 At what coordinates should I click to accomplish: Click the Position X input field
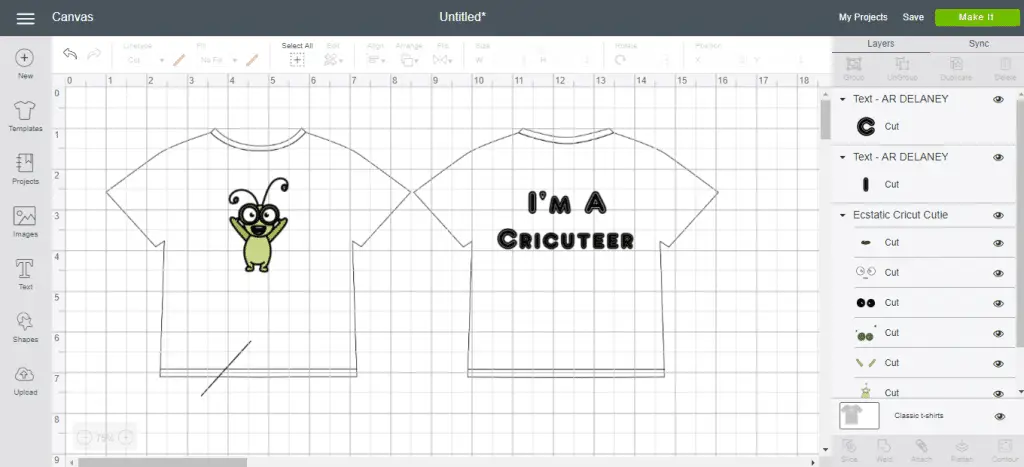click(724, 60)
